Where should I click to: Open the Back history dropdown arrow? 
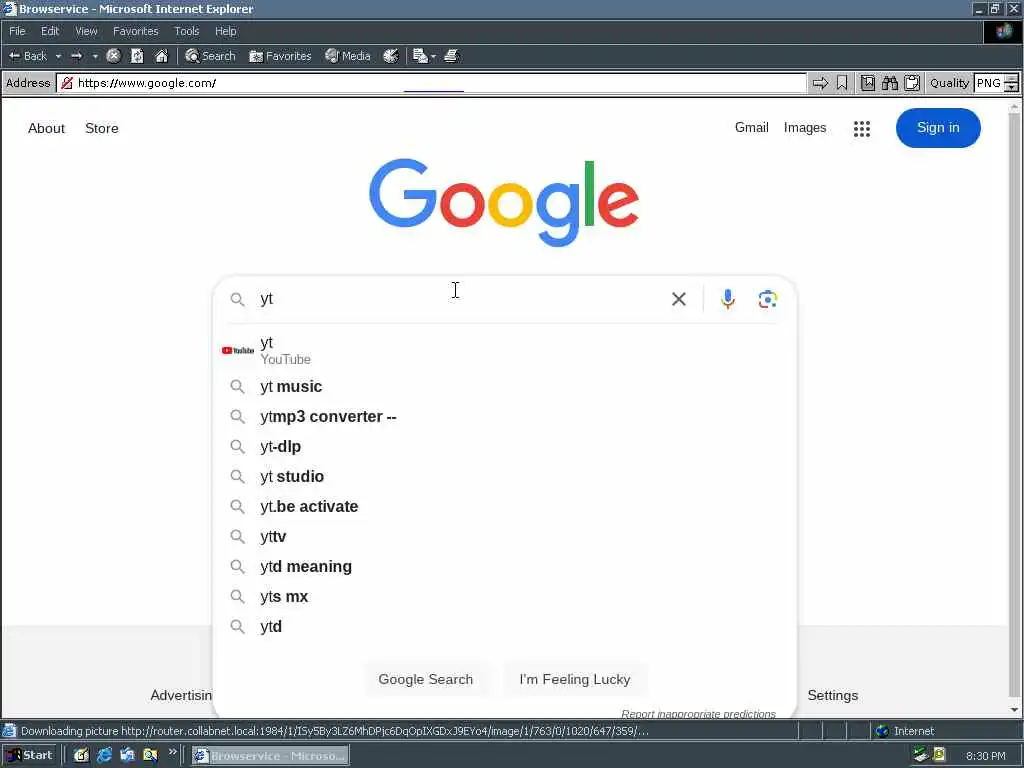(x=58, y=56)
